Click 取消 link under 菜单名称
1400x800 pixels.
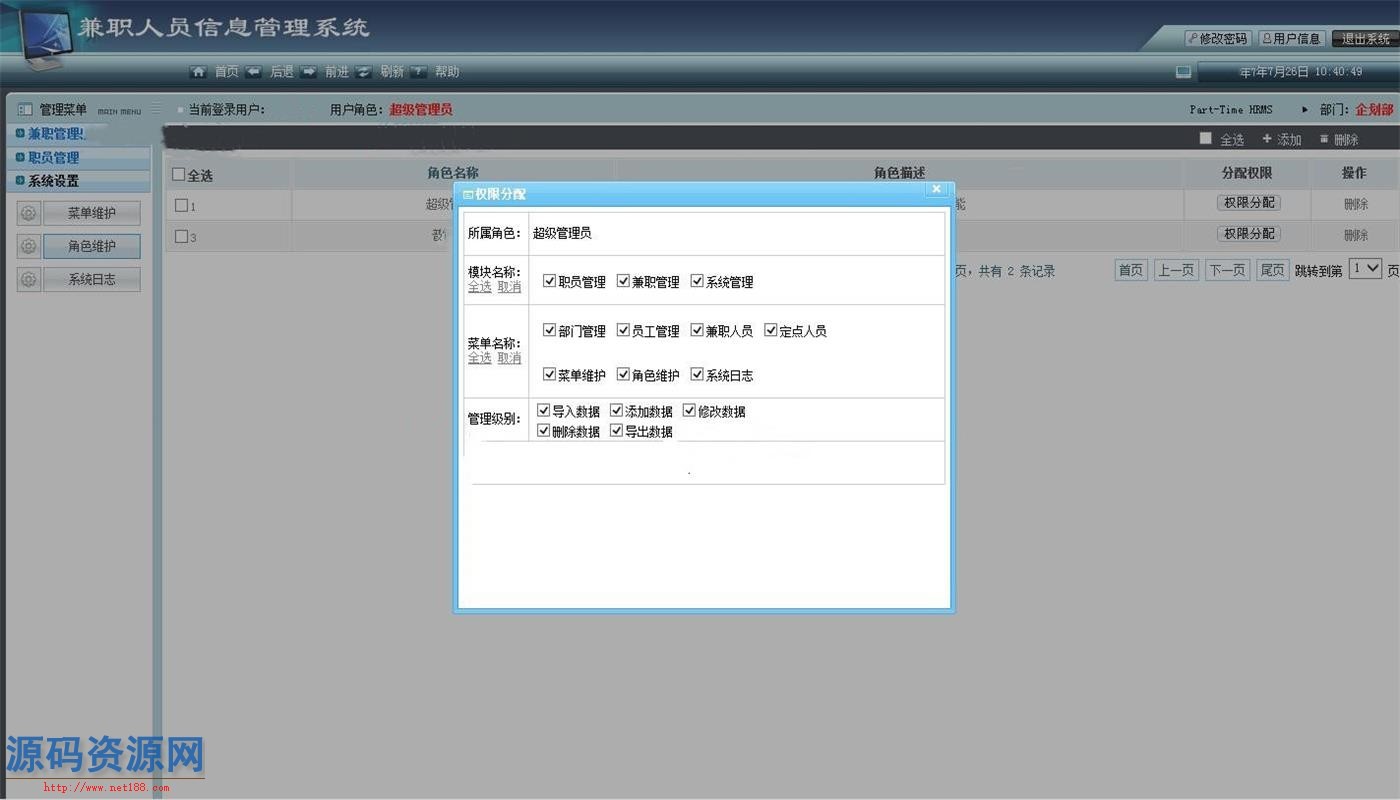[x=509, y=358]
